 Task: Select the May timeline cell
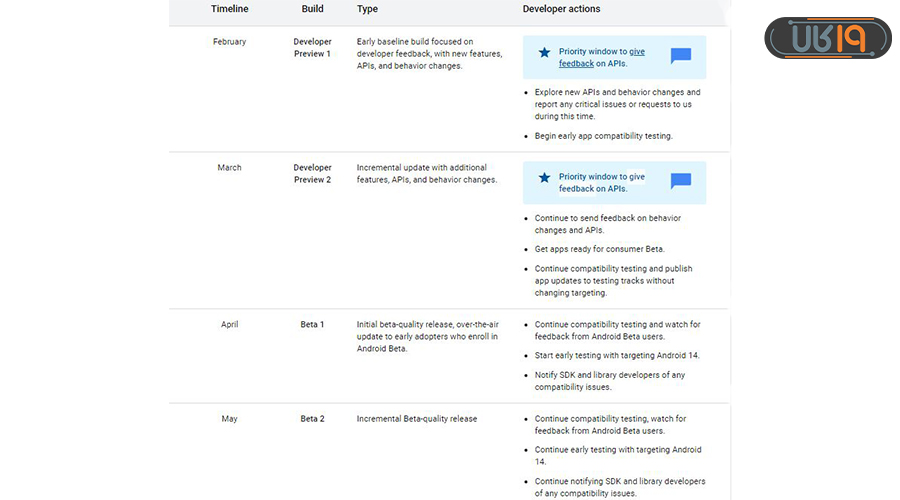(229, 418)
